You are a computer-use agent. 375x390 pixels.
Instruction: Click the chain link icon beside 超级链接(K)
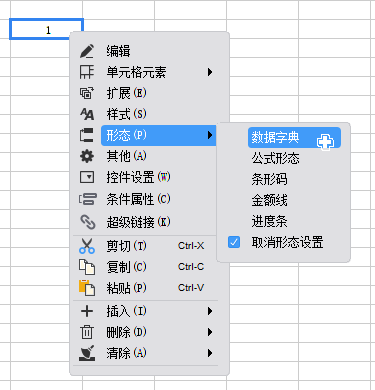tap(88, 222)
